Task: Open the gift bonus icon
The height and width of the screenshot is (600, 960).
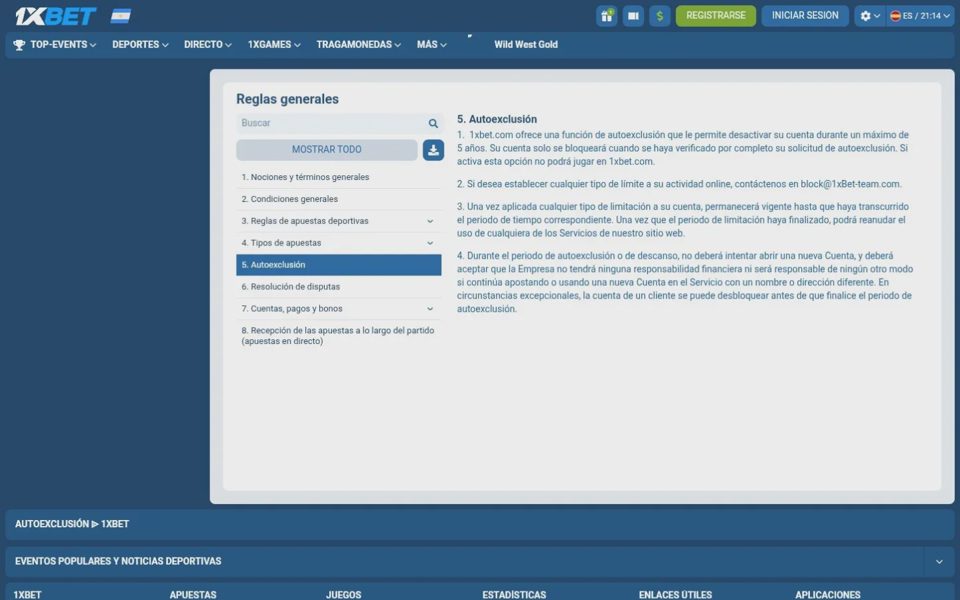Action: [606, 16]
